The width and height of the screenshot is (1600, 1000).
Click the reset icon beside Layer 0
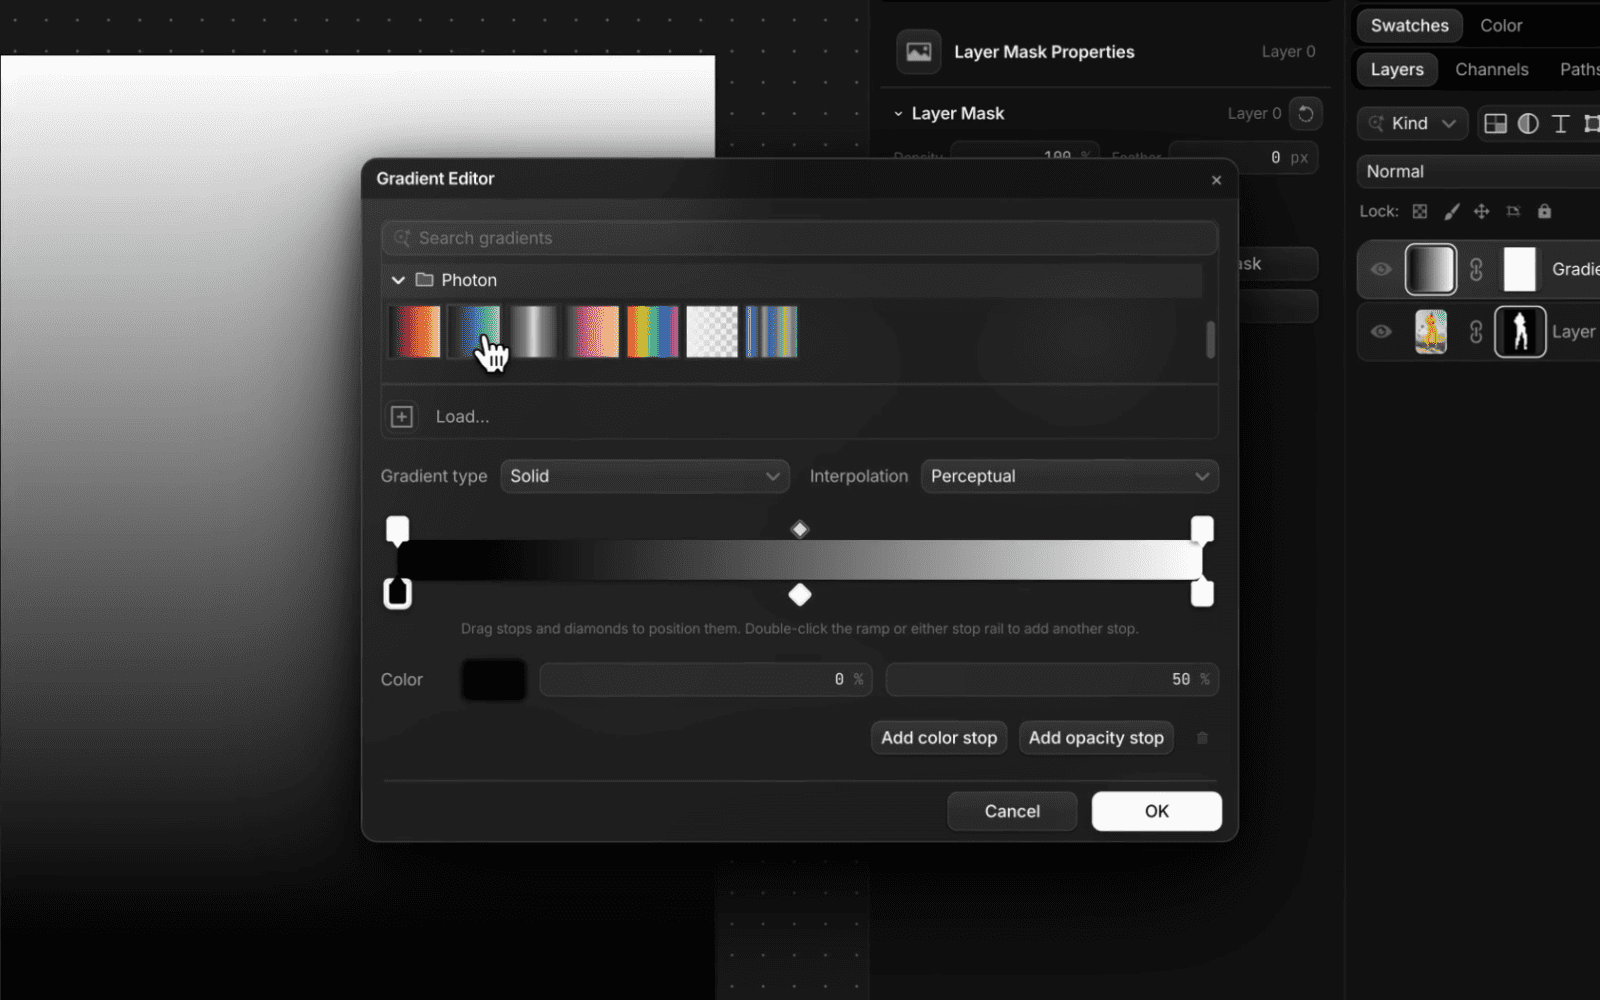(1305, 114)
